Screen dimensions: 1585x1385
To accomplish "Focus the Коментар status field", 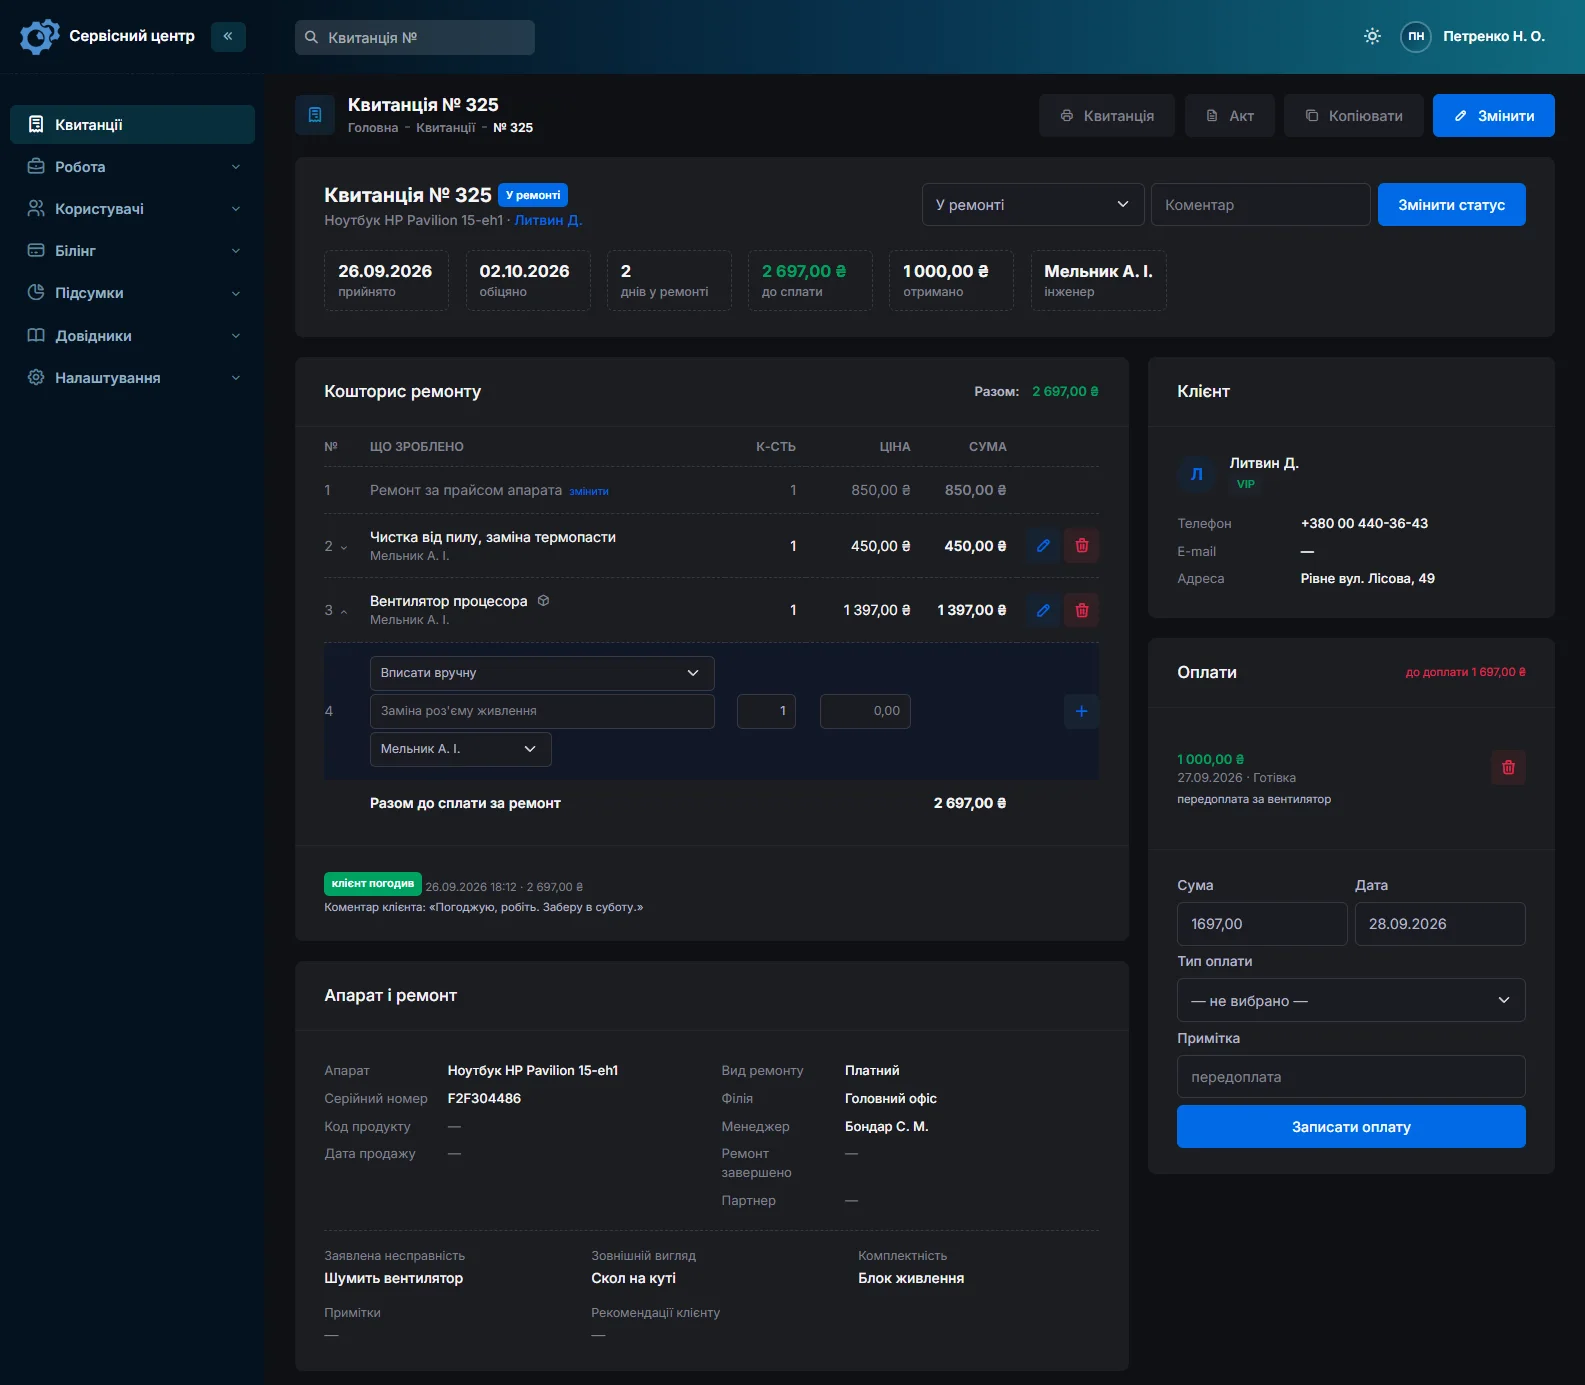I will pyautogui.click(x=1261, y=205).
